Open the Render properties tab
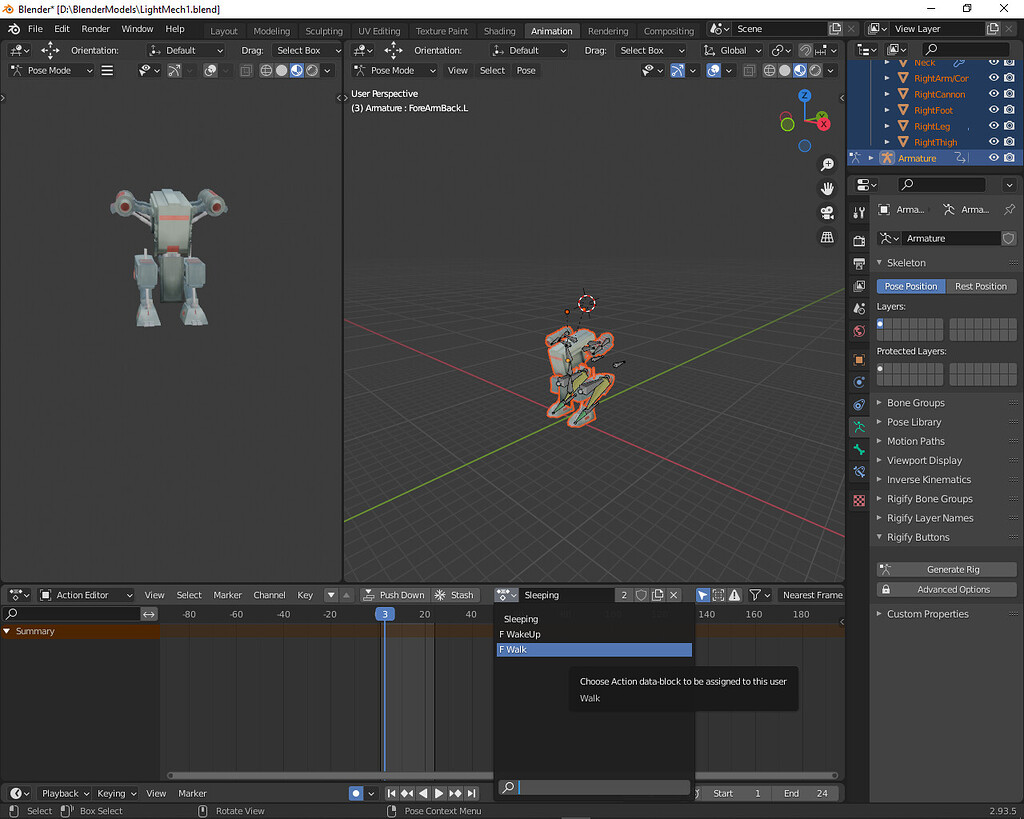Viewport: 1024px width, 819px height. click(858, 238)
